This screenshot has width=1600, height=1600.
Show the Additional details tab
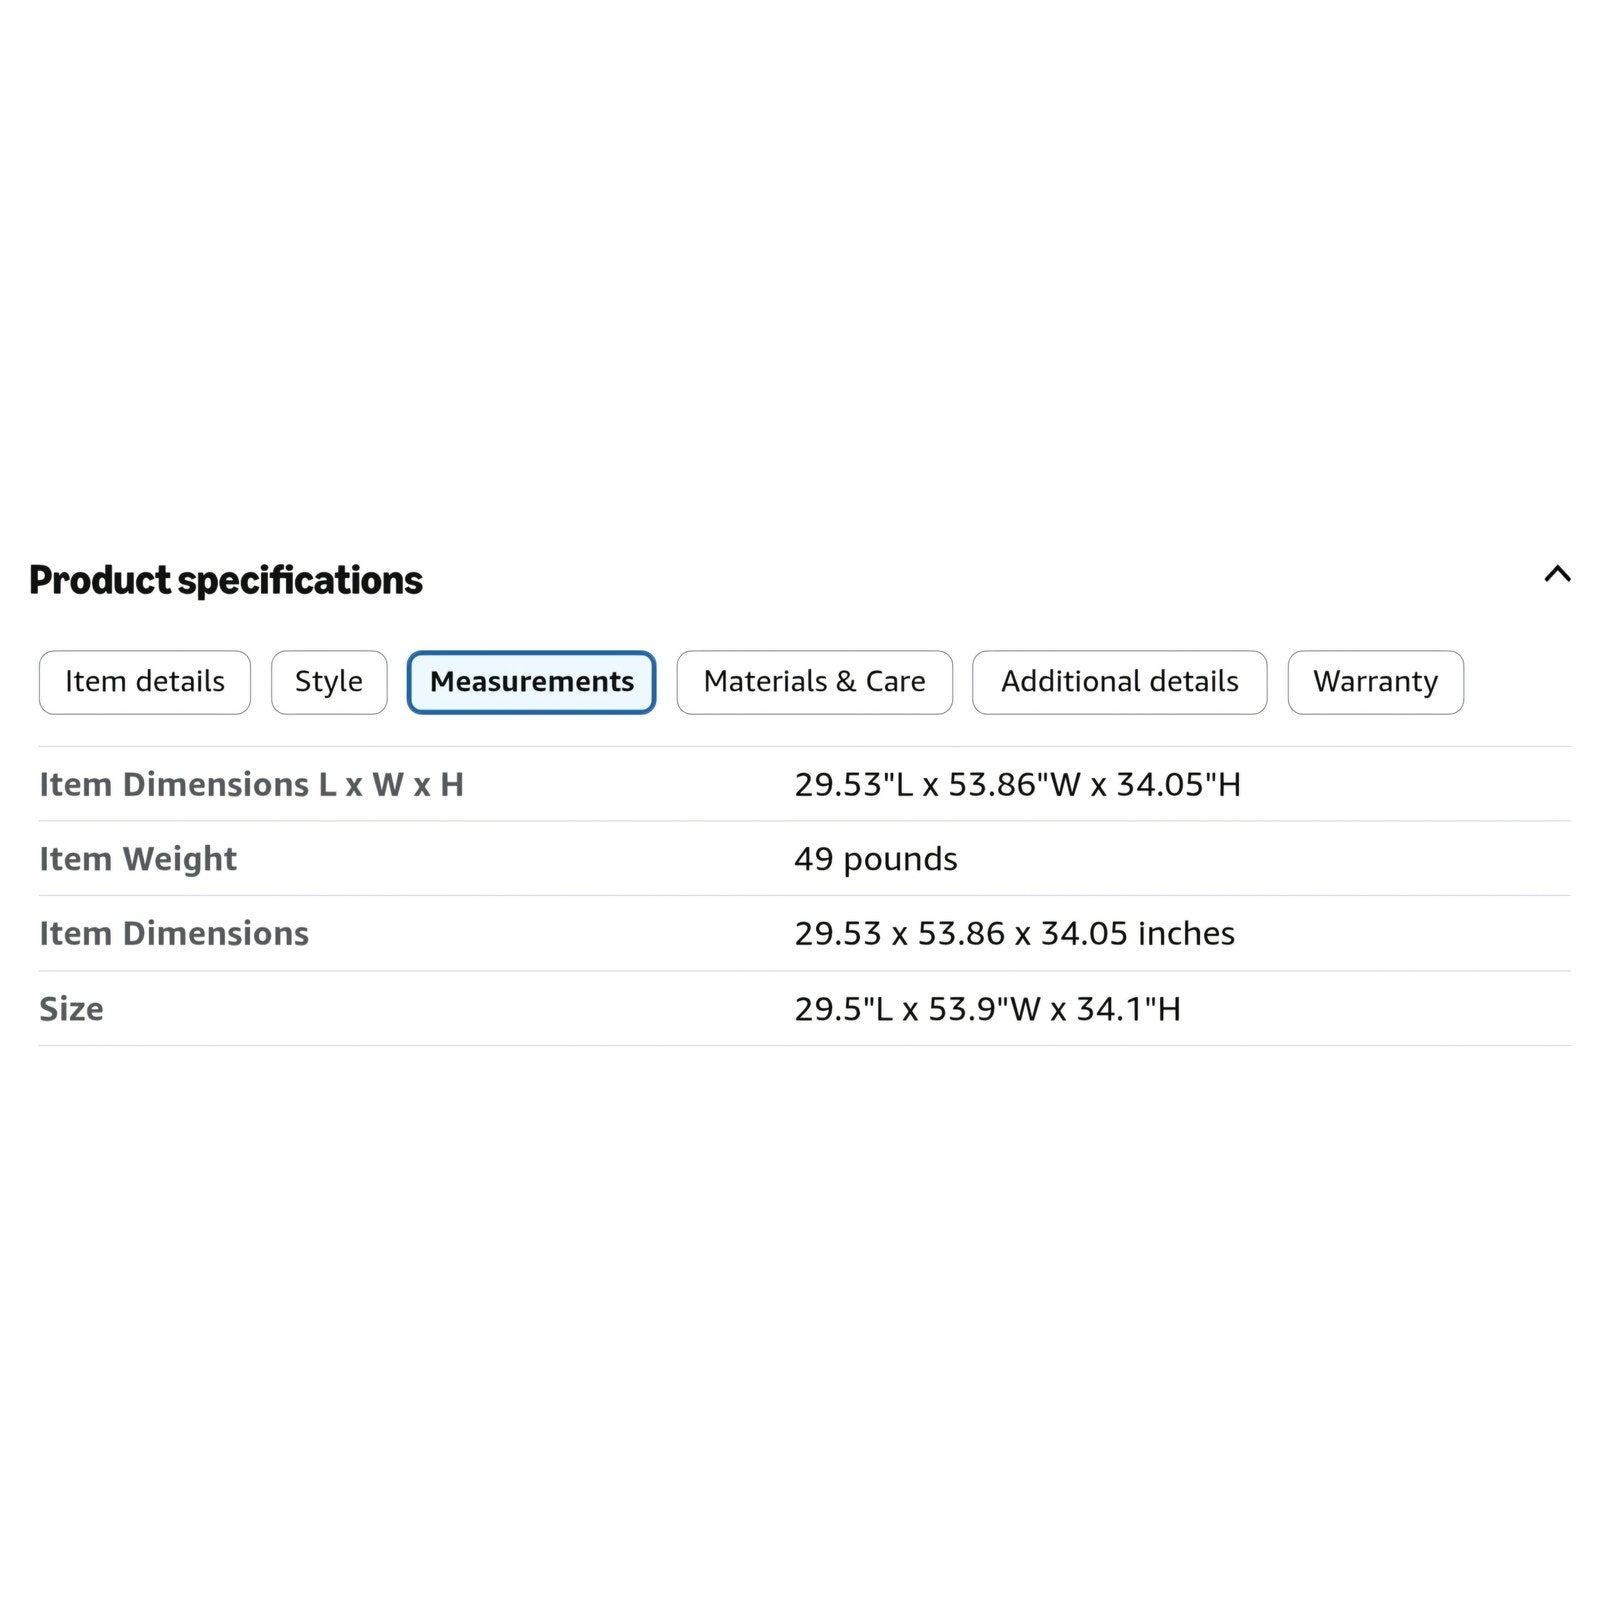tap(1120, 682)
